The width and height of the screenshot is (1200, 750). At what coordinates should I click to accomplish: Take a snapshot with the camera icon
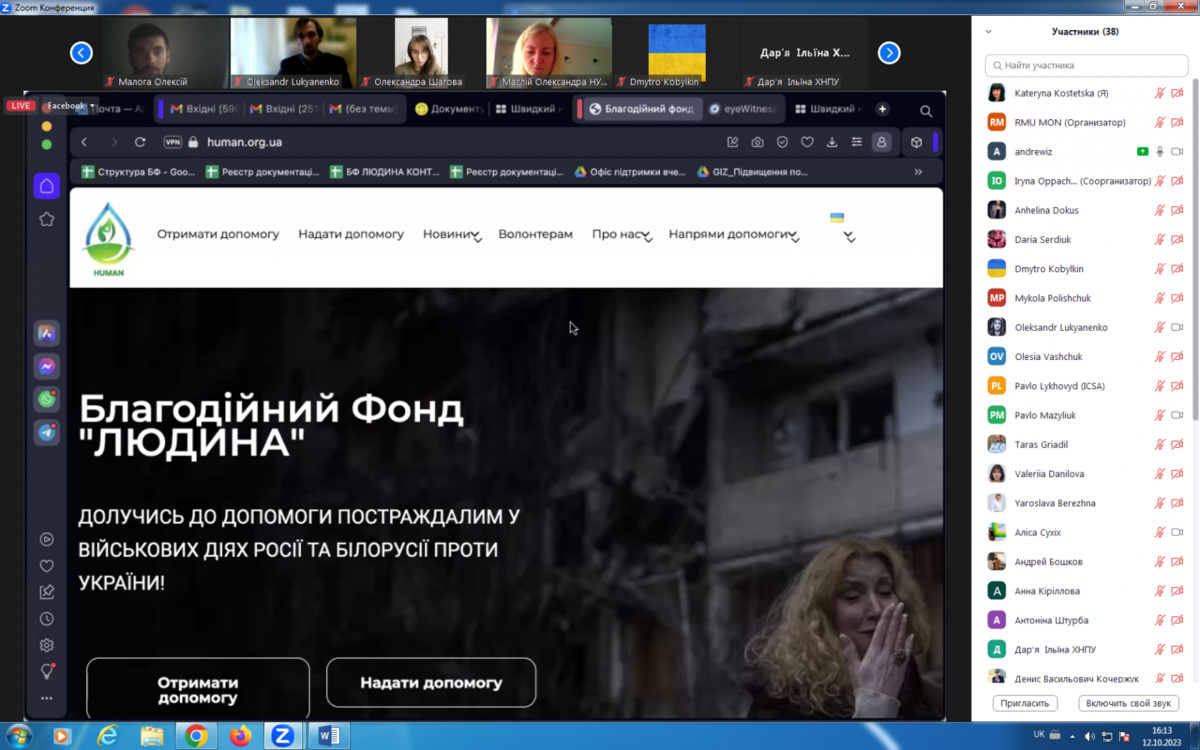tap(758, 142)
